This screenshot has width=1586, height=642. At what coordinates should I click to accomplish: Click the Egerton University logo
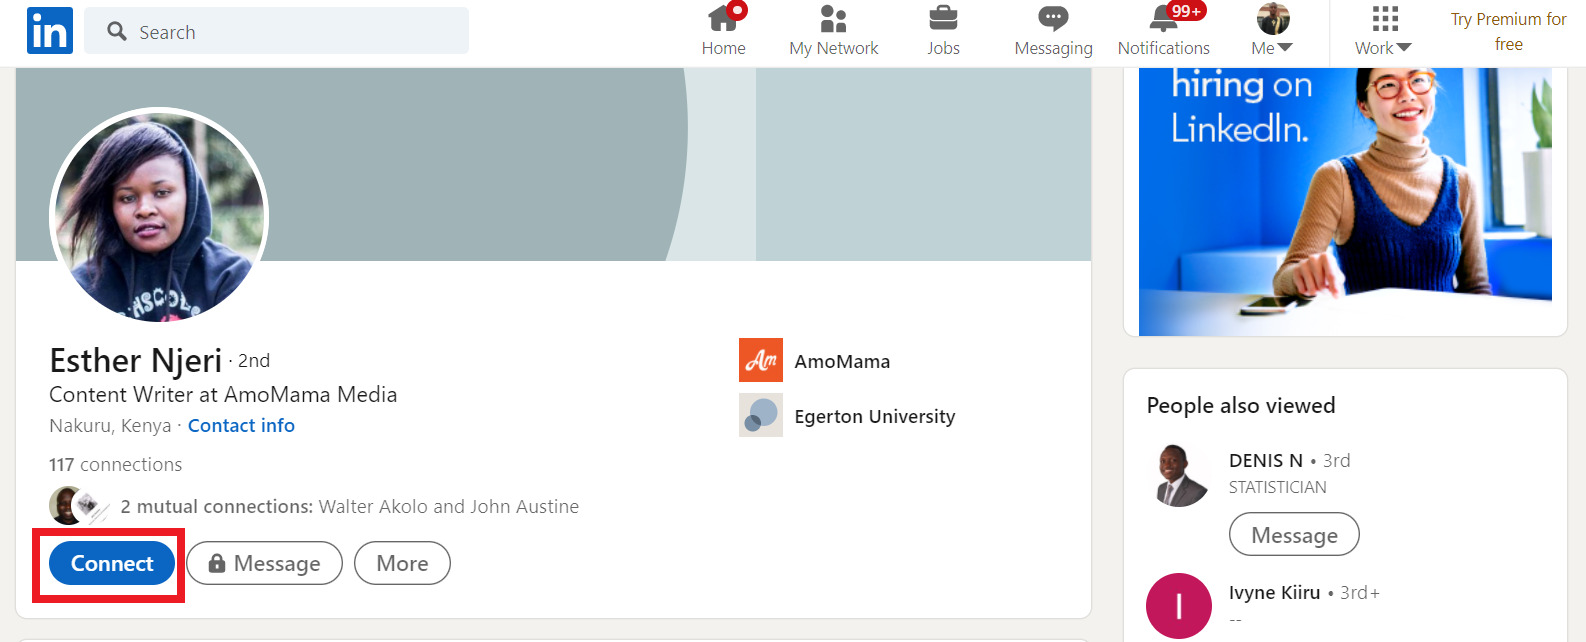tap(760, 415)
